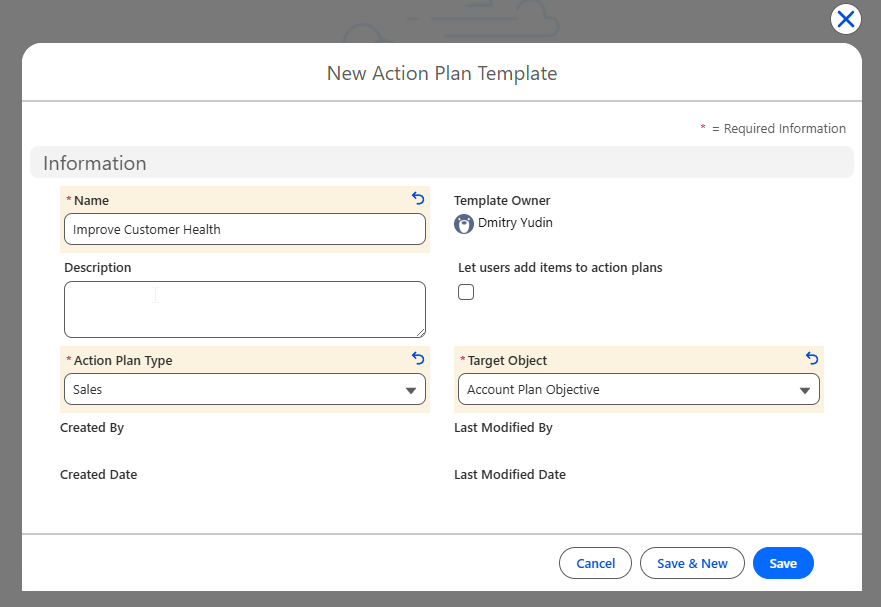881x607 pixels.
Task: Click the arrow next to Sales
Action: pyautogui.click(x=410, y=390)
